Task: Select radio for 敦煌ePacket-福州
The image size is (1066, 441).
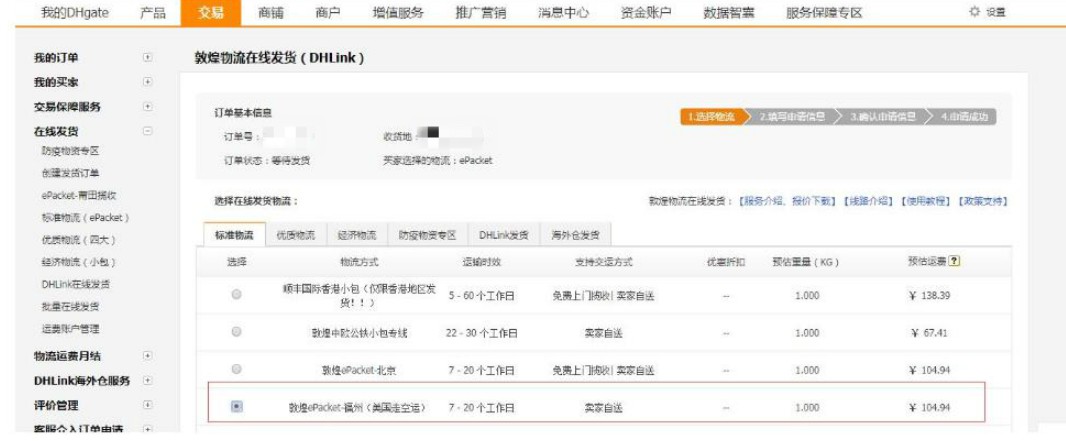Action: pyautogui.click(x=237, y=406)
